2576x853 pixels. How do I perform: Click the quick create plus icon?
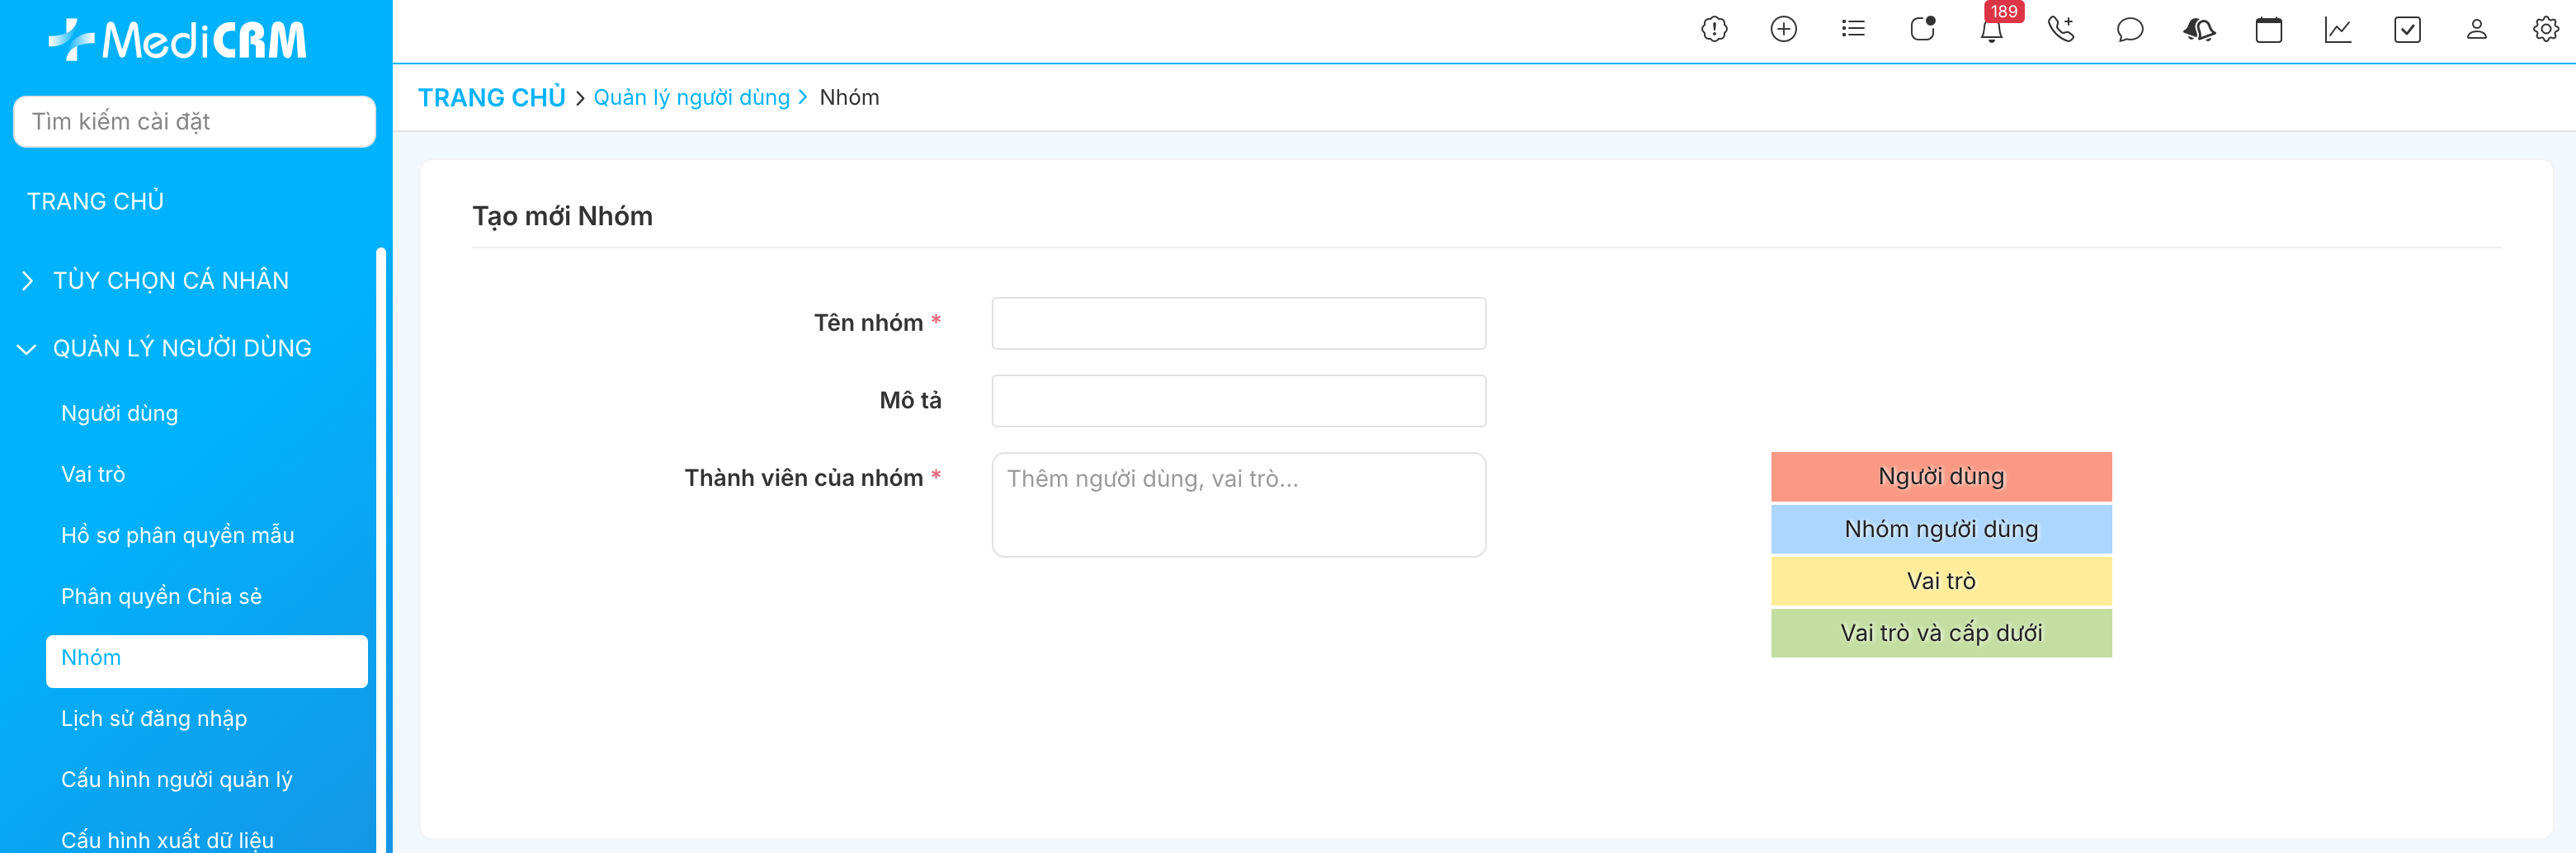click(x=1783, y=30)
